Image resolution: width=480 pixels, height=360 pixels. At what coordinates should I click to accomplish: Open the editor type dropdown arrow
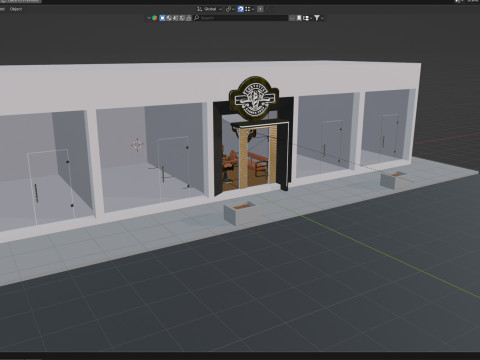coord(149,18)
